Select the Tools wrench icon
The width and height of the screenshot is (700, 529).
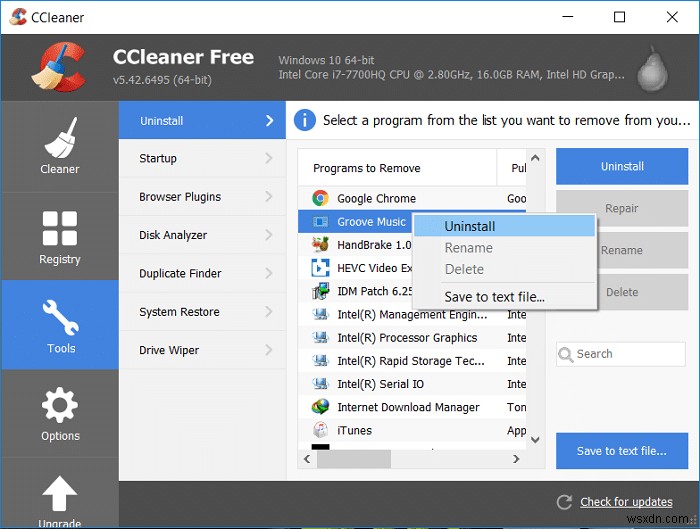[60, 317]
